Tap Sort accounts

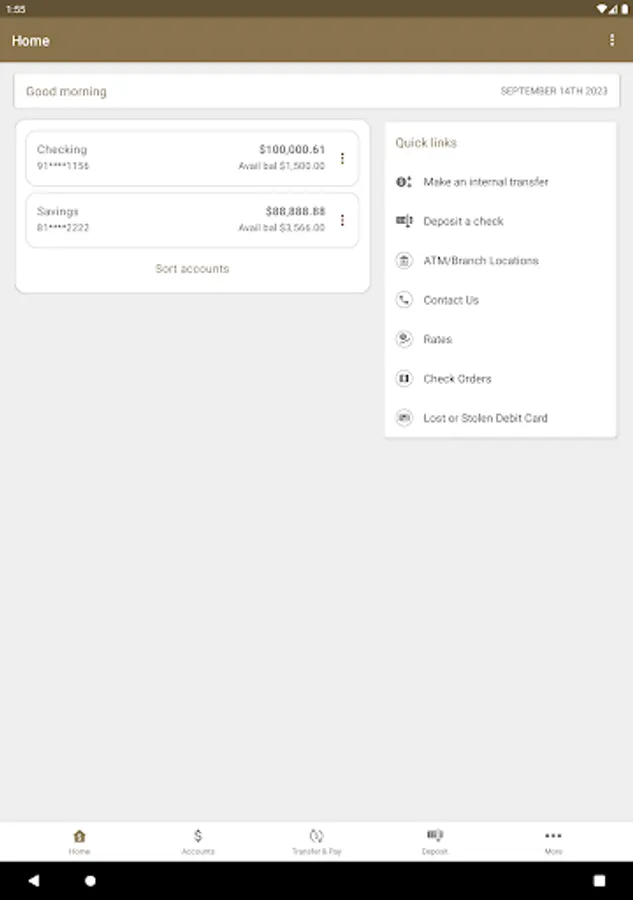192,269
